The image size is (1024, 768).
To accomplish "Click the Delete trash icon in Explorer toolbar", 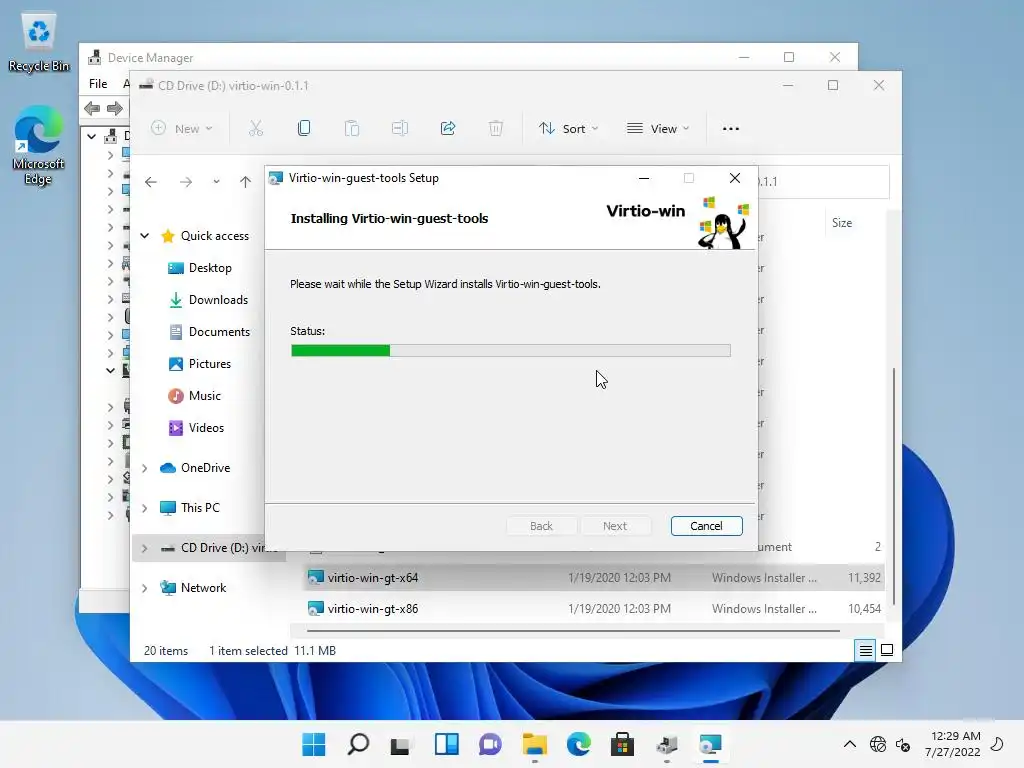I will click(x=496, y=129).
